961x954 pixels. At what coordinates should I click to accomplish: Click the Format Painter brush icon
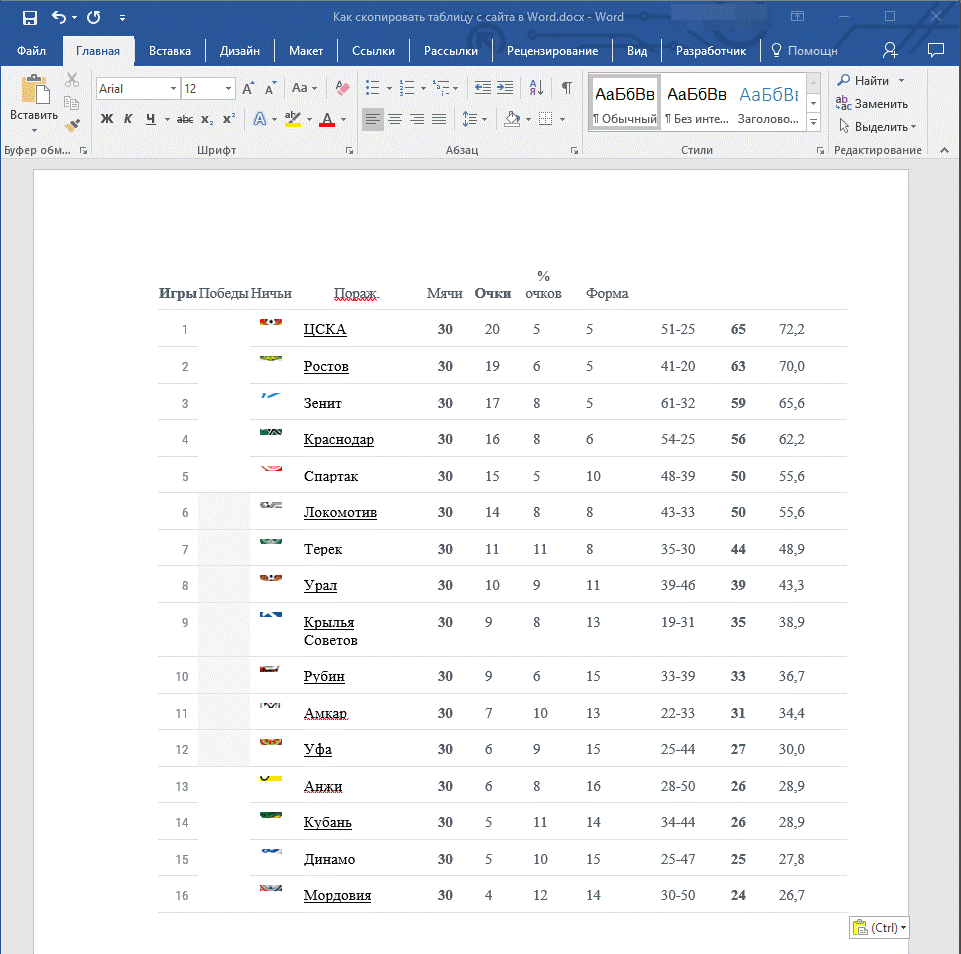click(x=72, y=125)
